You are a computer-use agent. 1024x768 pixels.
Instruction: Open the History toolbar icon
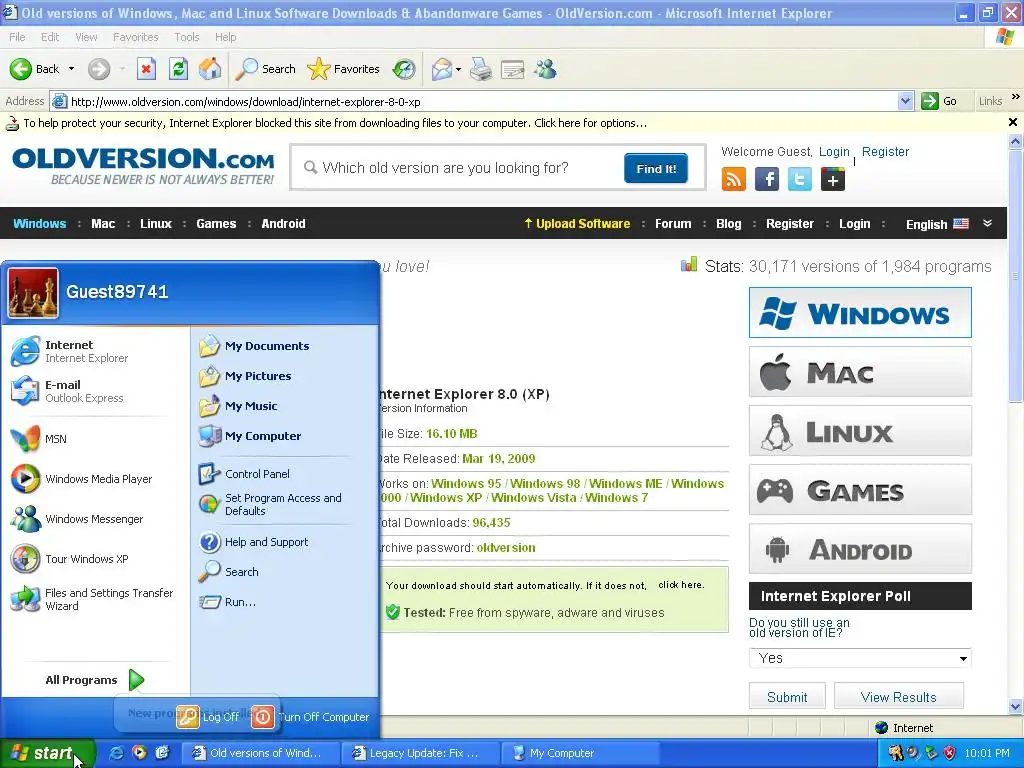pos(404,69)
